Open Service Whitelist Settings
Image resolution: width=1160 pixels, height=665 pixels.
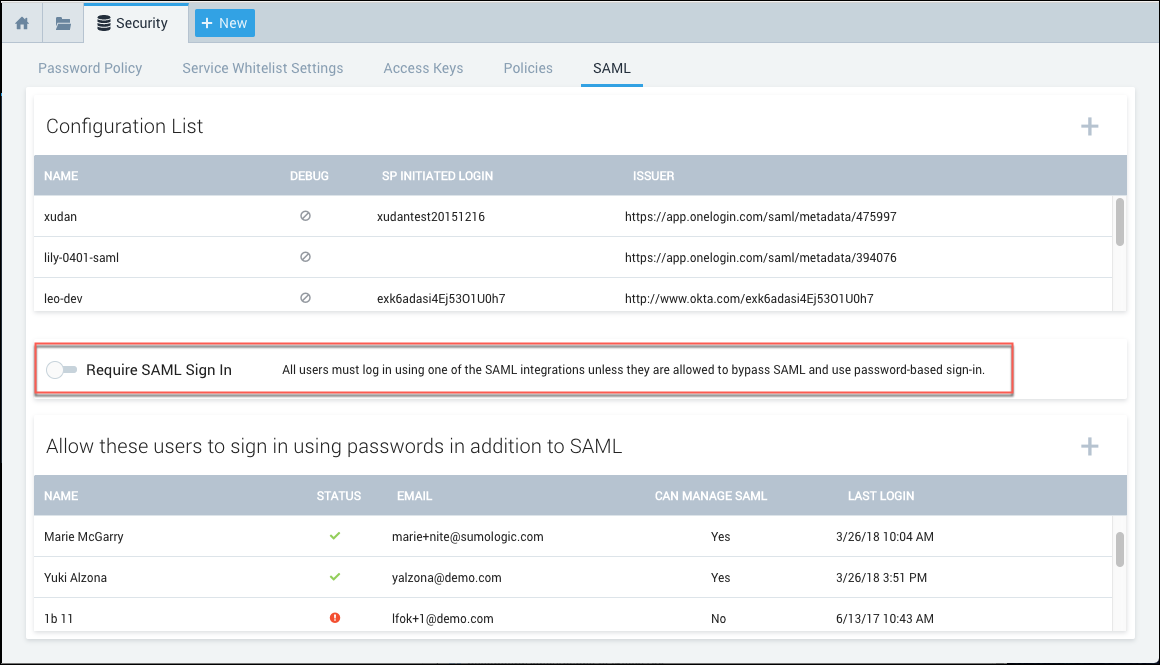[x=262, y=68]
